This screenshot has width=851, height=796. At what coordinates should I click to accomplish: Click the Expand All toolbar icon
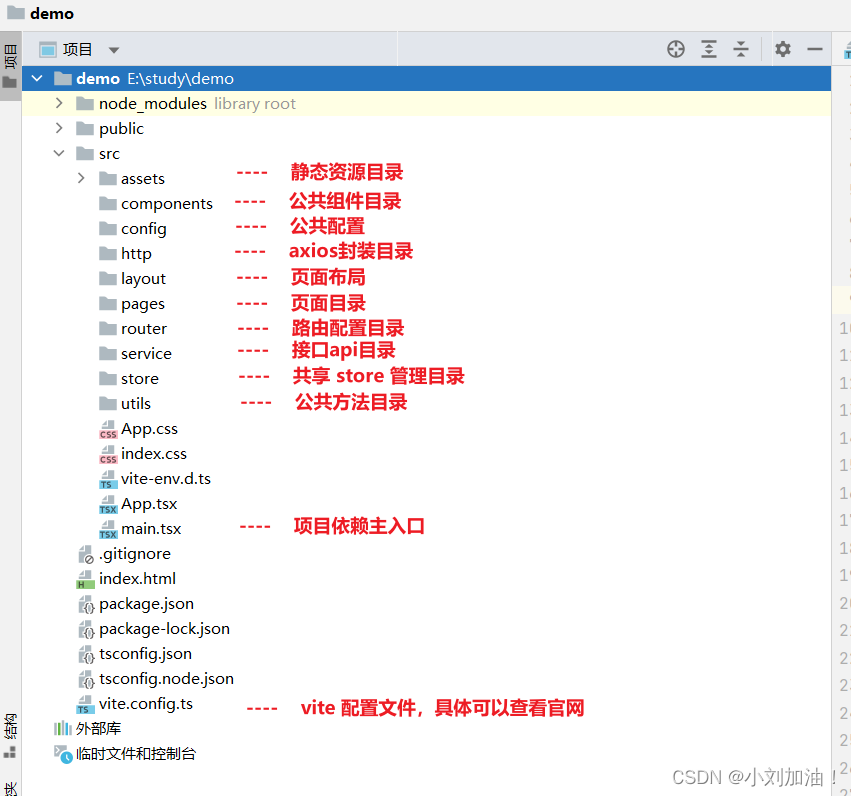tap(709, 48)
